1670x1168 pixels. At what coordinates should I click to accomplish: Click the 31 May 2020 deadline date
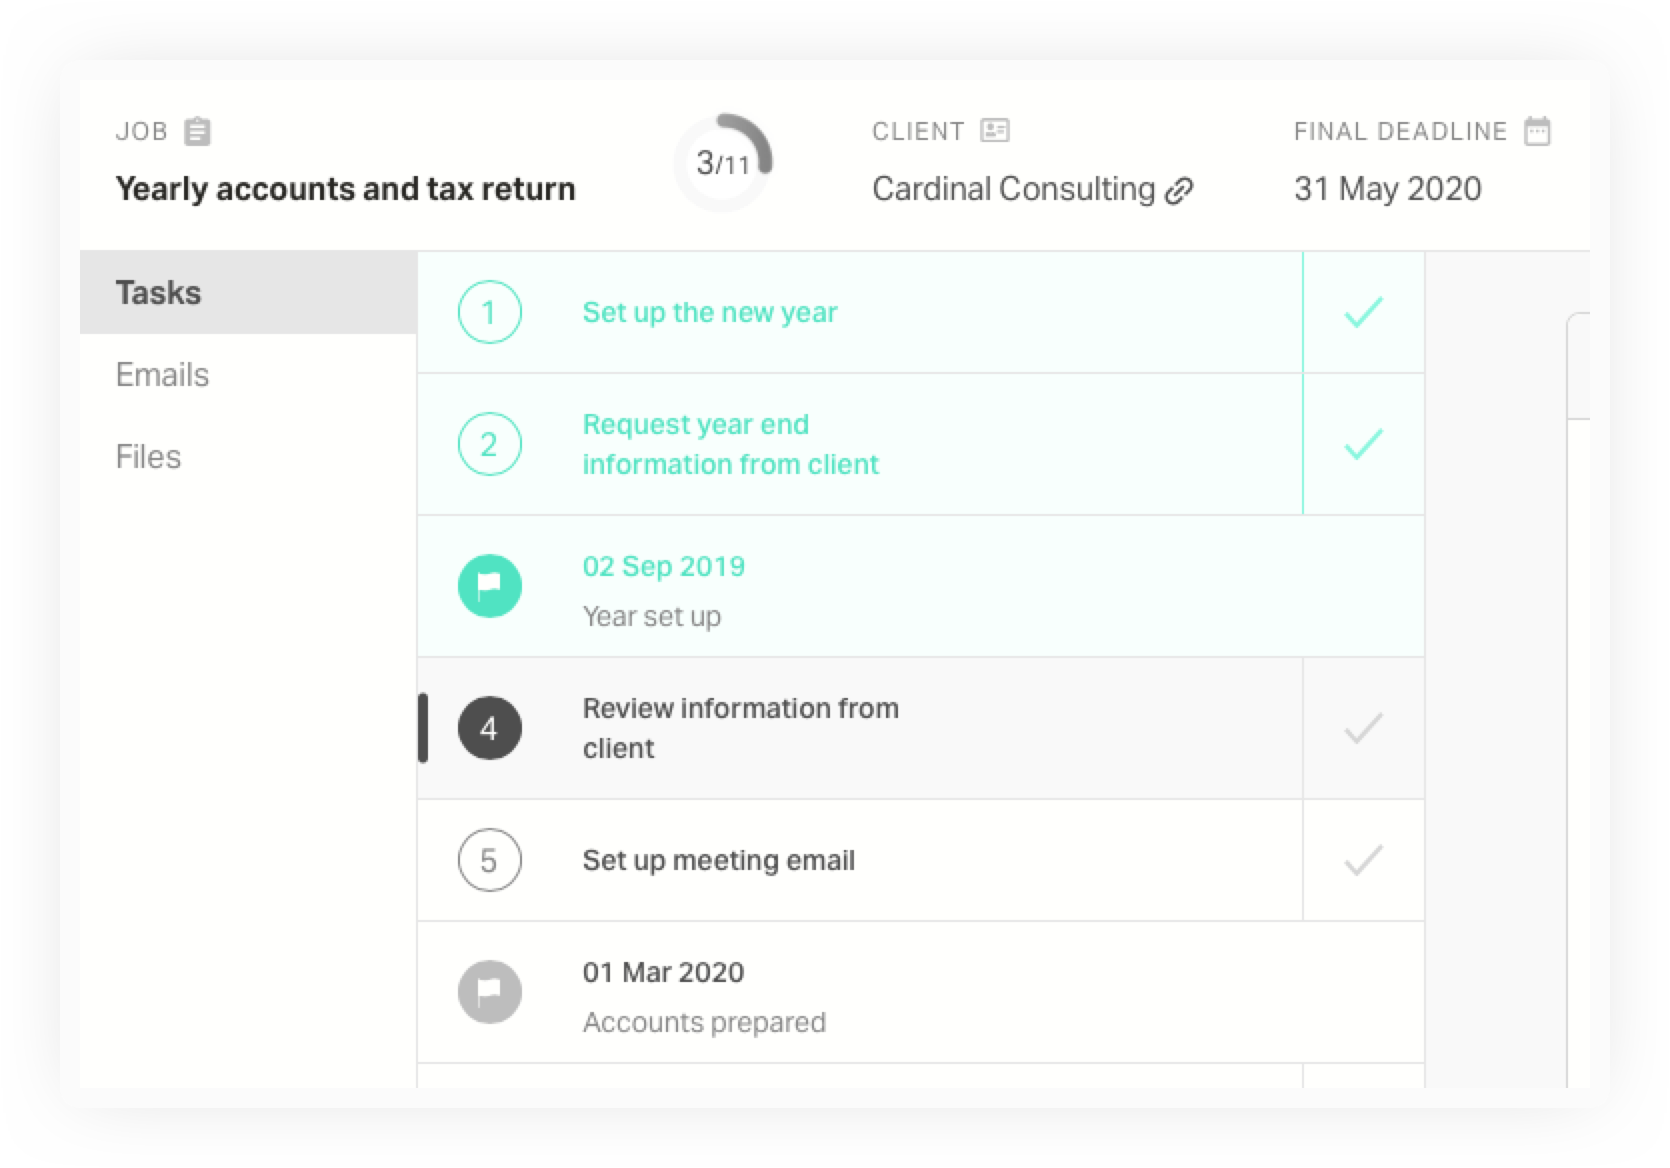click(1387, 189)
